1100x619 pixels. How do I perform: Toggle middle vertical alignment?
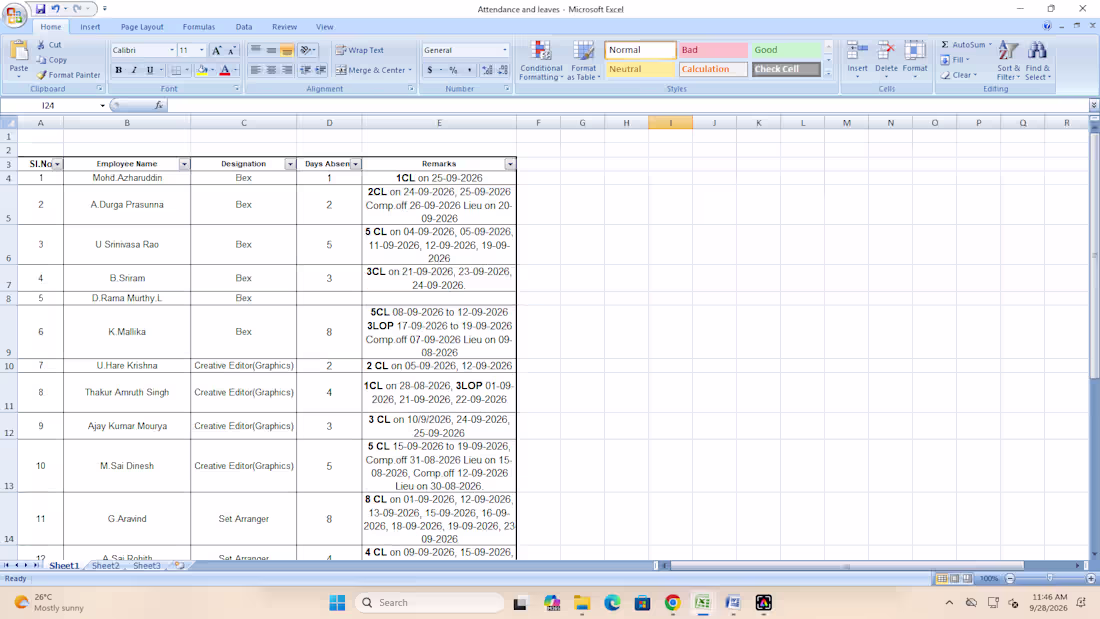271,51
